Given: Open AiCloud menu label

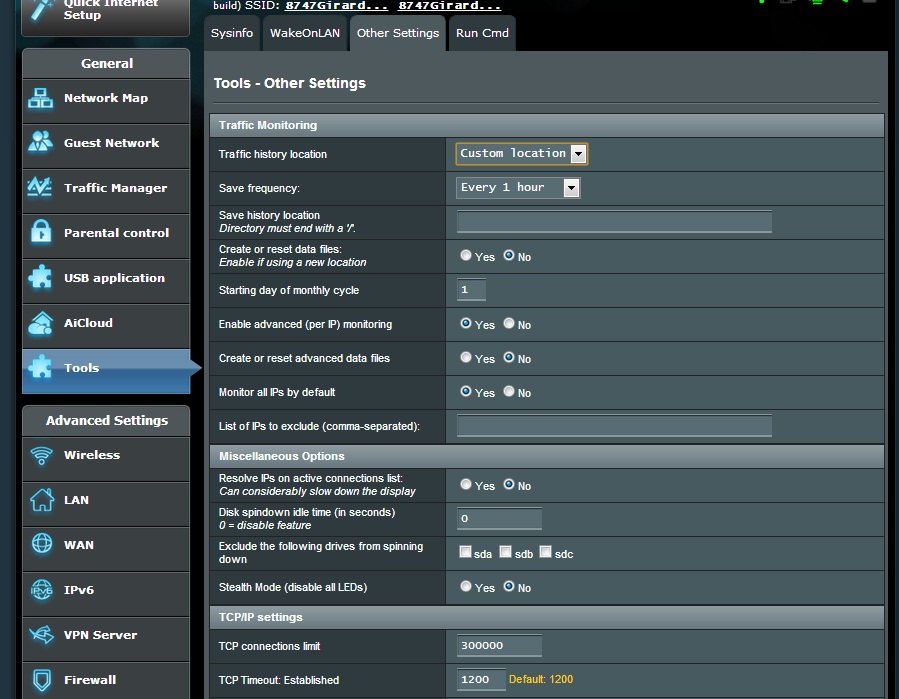Looking at the screenshot, I should pos(88,323).
